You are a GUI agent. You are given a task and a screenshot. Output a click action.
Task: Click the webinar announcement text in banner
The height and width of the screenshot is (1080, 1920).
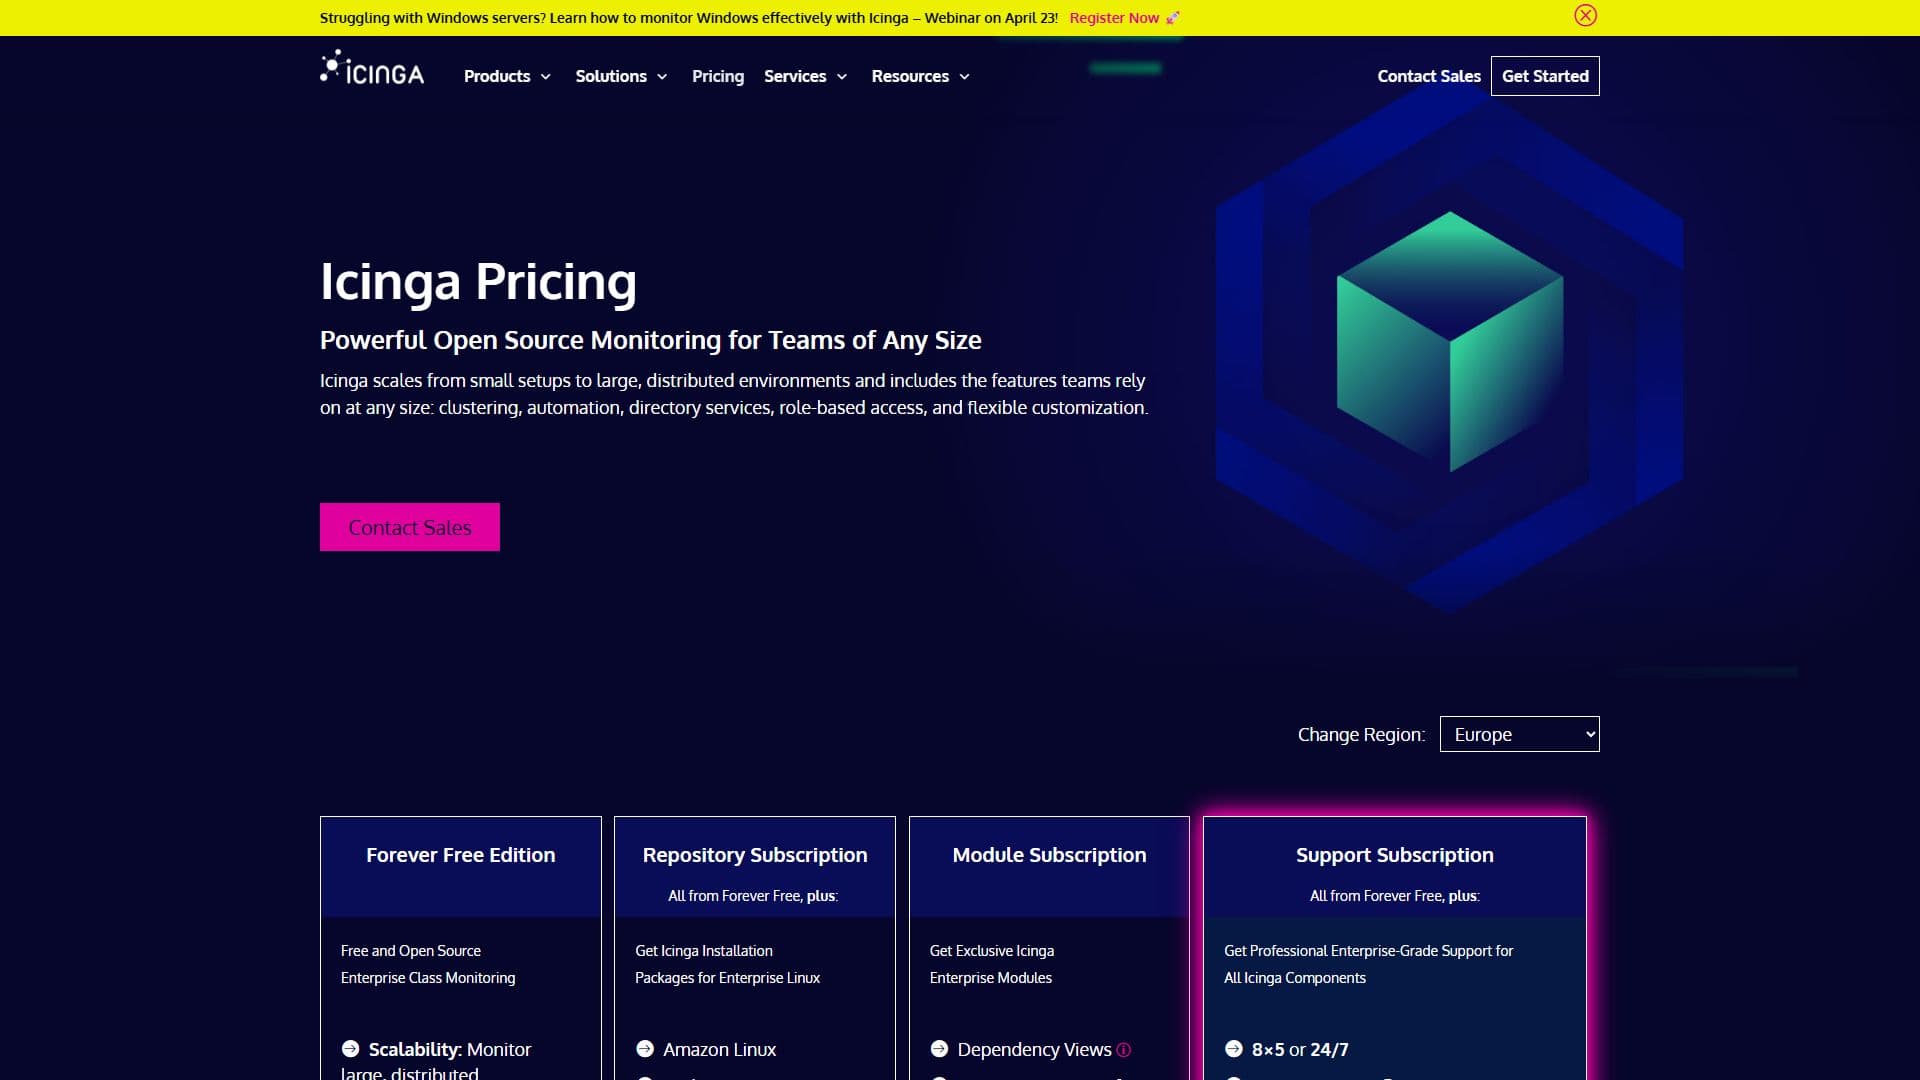[689, 18]
